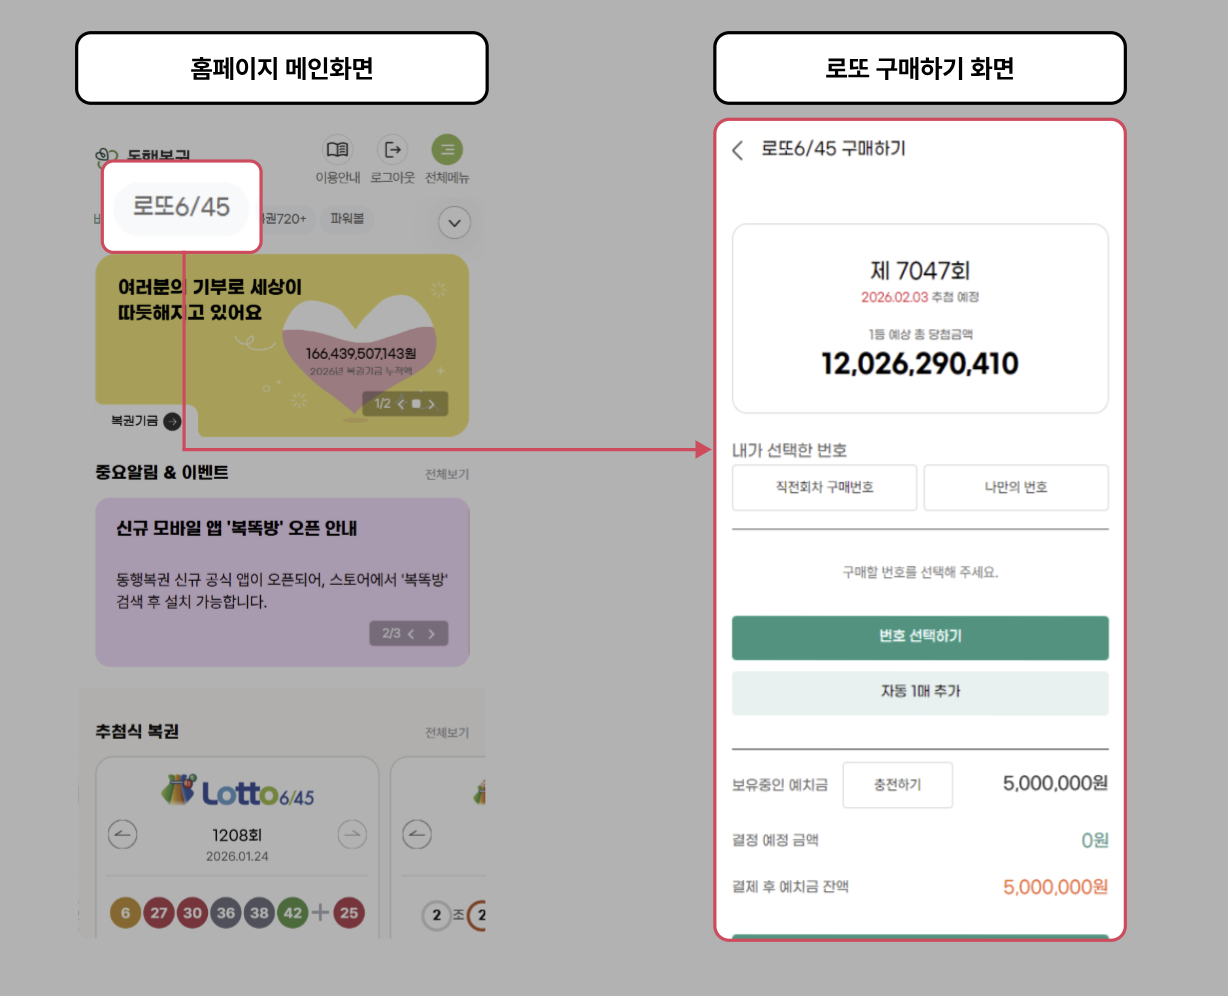The height and width of the screenshot is (996, 1228).
Task: Advance the donation banner to next slide
Action: [432, 404]
